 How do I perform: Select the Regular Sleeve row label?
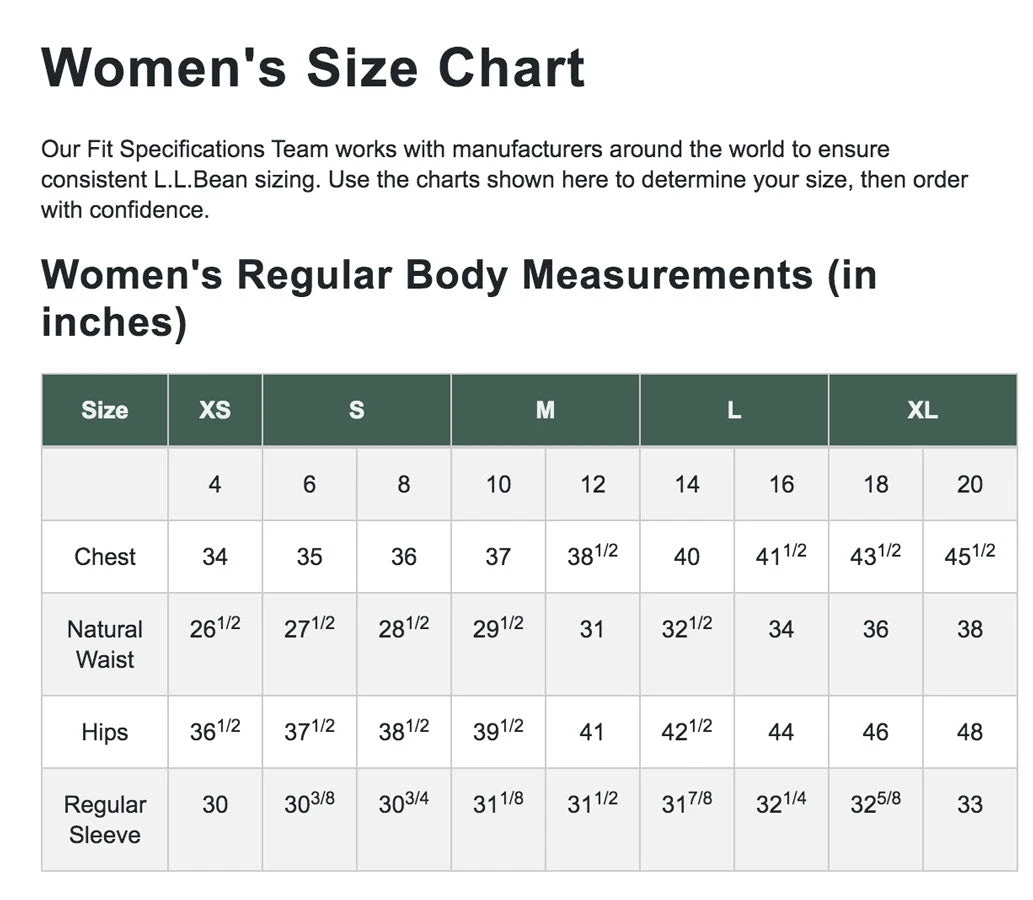[105, 819]
